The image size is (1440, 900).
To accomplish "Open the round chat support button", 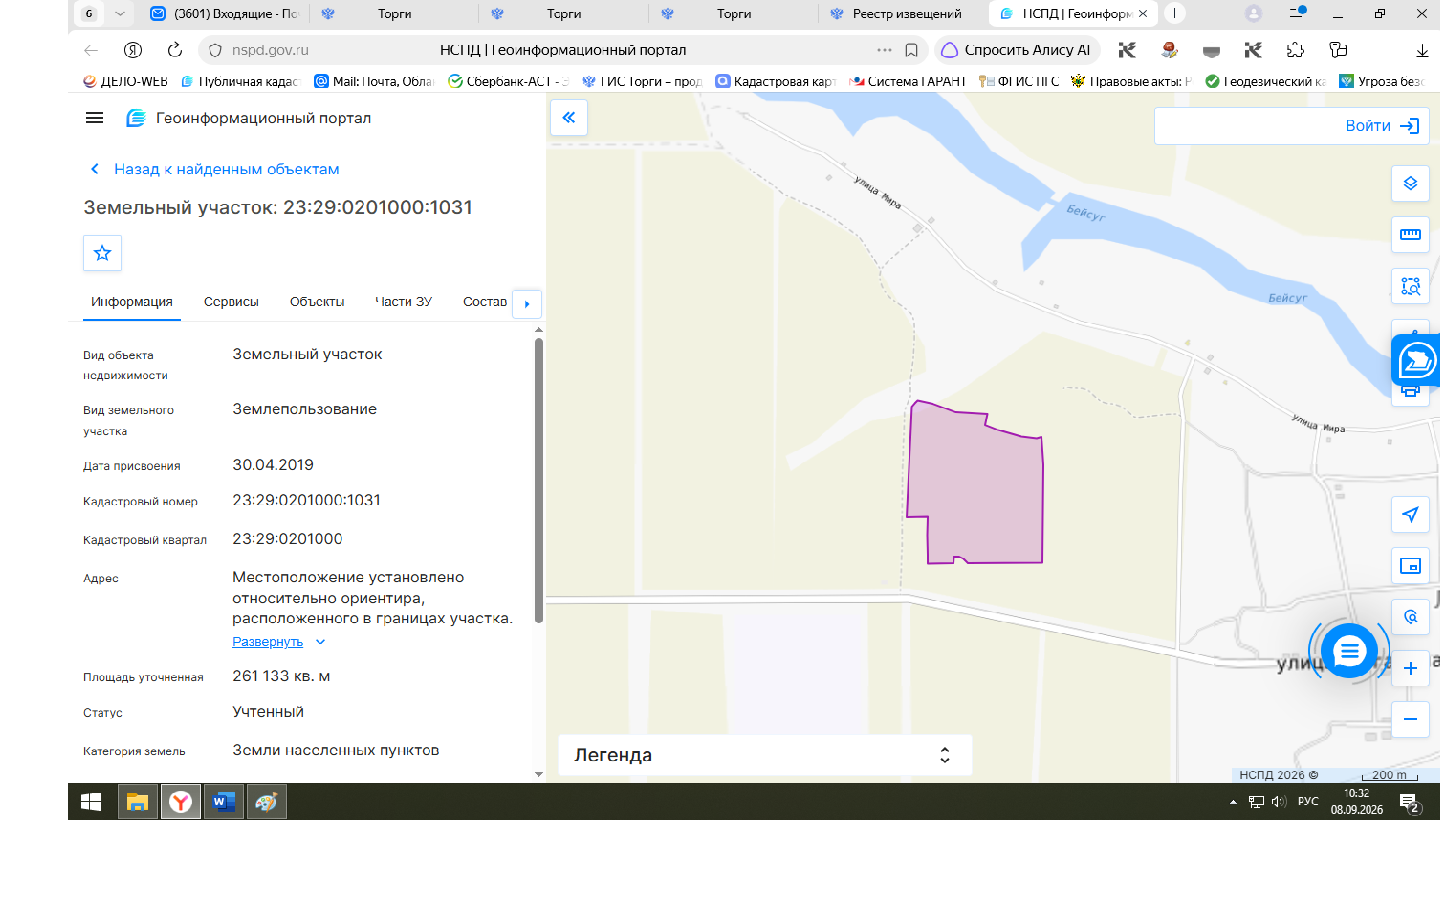I will tap(1349, 651).
